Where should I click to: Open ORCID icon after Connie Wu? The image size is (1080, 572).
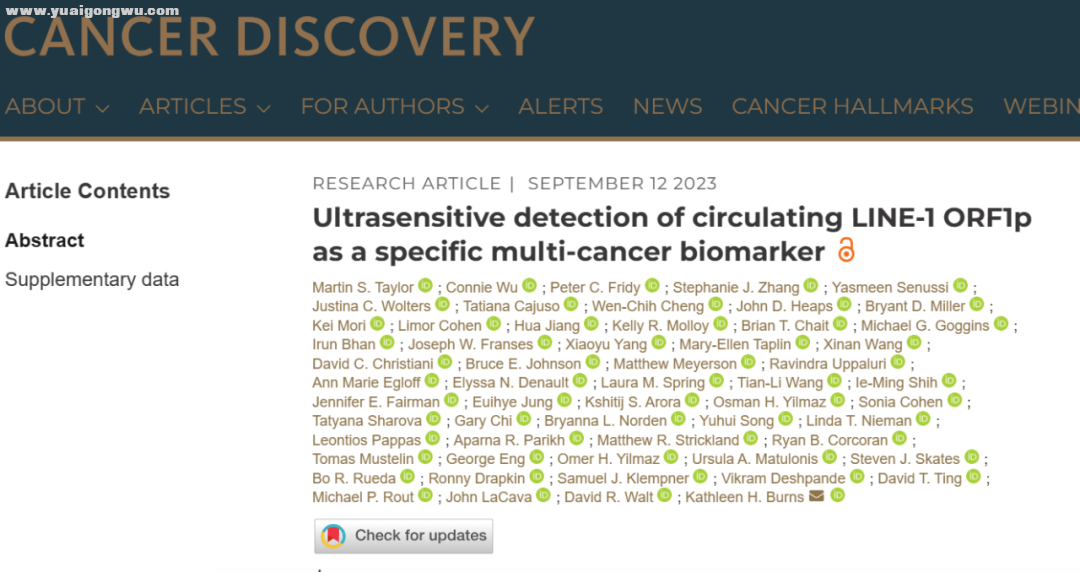point(530,285)
